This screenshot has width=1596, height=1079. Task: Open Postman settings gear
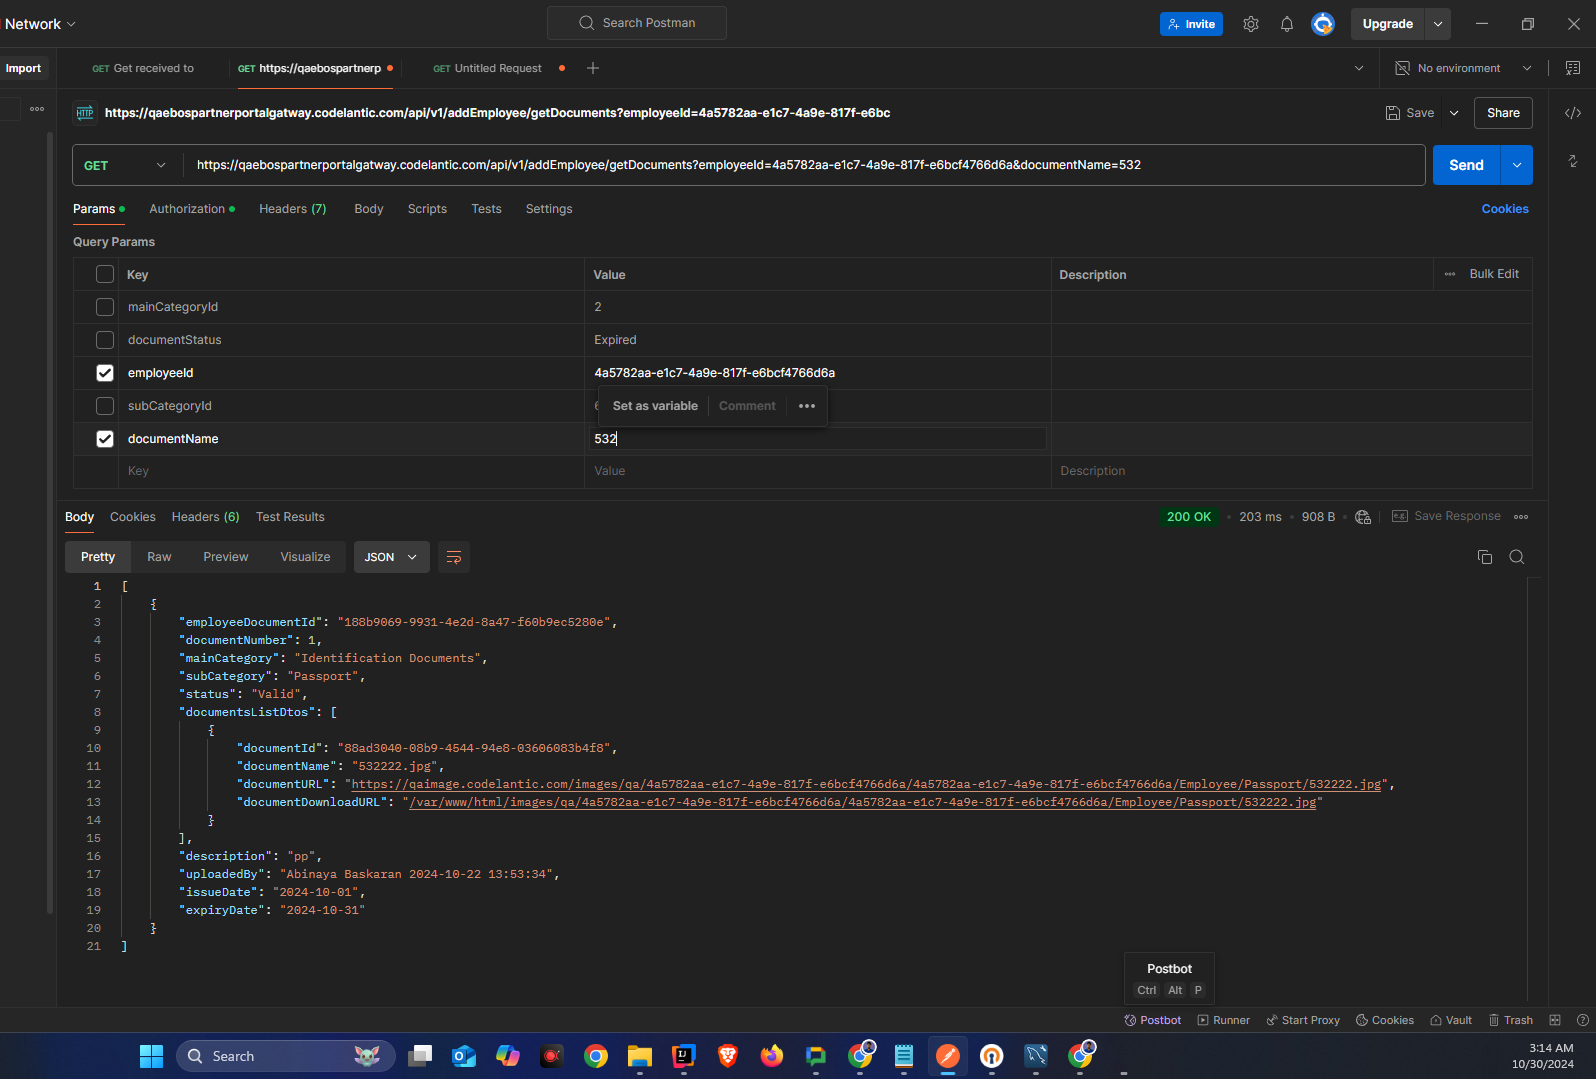pyautogui.click(x=1250, y=24)
